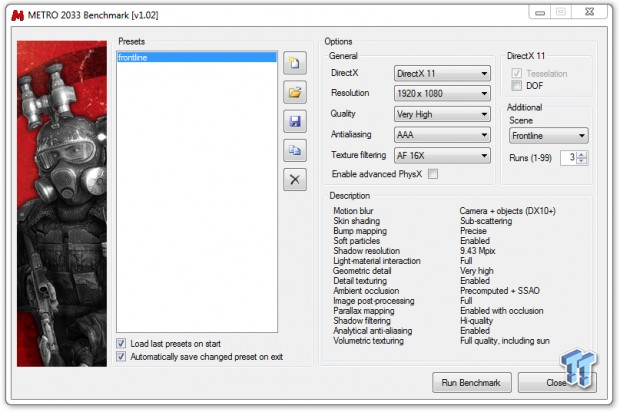Enable advanced PhysX checkbox
This screenshot has height=412, width=620.
433,174
